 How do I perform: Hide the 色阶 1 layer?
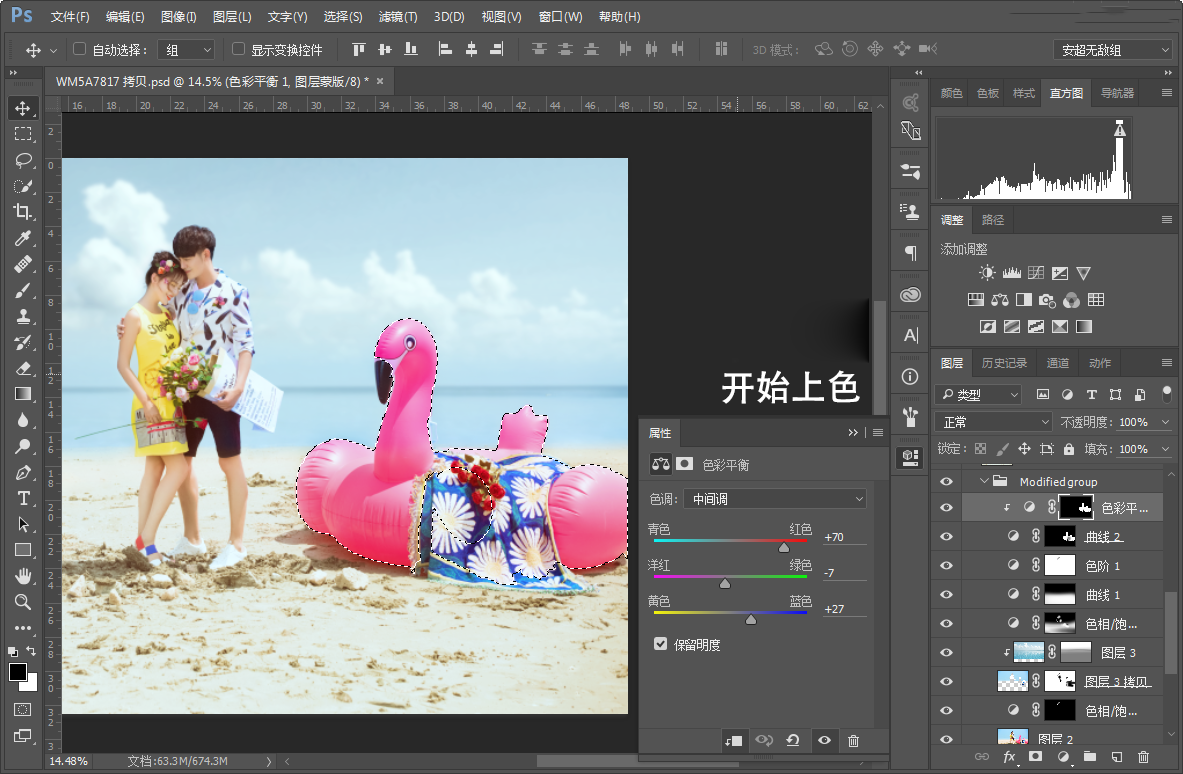click(x=946, y=566)
